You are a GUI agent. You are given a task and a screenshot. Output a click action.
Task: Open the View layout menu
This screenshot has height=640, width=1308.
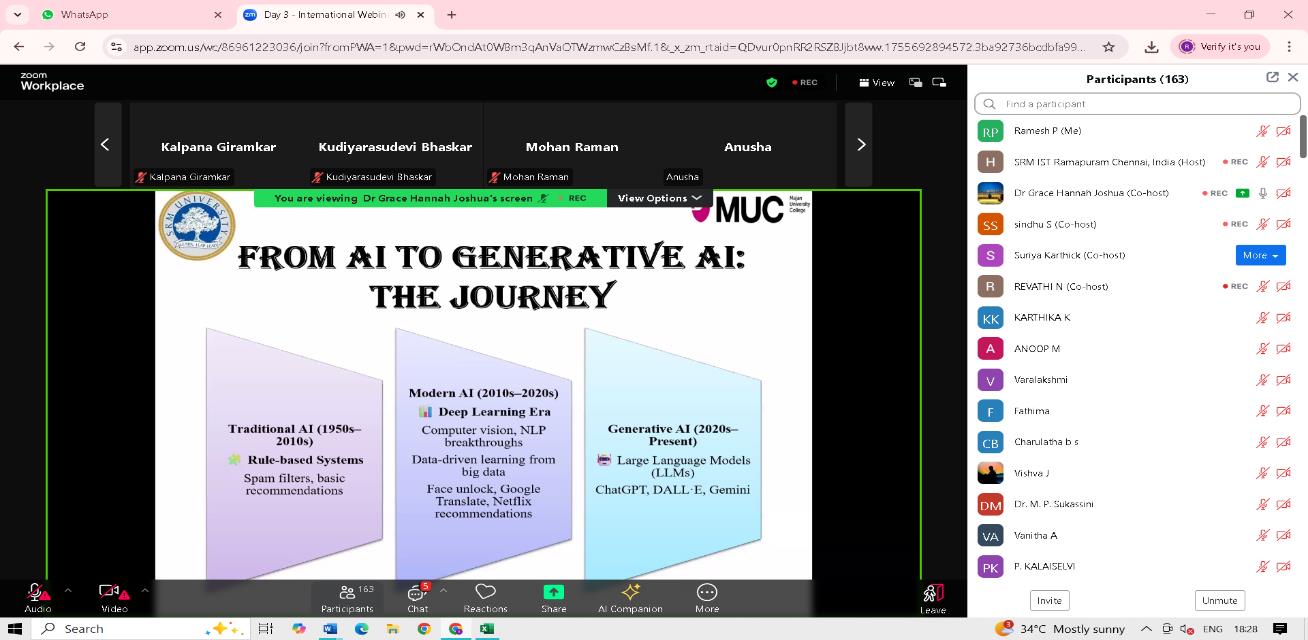tap(876, 83)
